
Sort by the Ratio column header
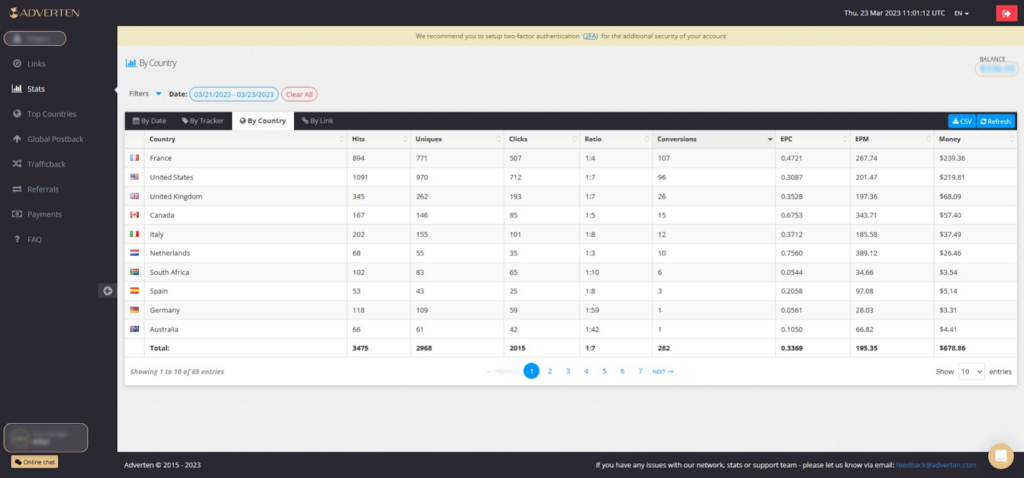pyautogui.click(x=616, y=139)
